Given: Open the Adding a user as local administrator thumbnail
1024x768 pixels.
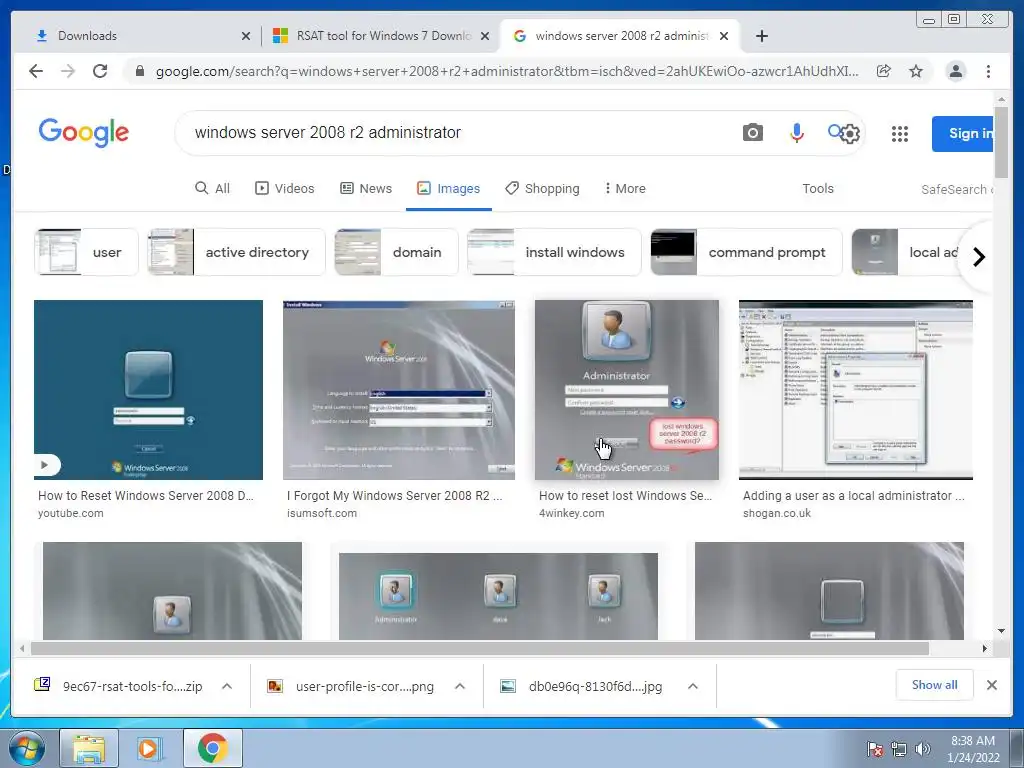Looking at the screenshot, I should (856, 390).
